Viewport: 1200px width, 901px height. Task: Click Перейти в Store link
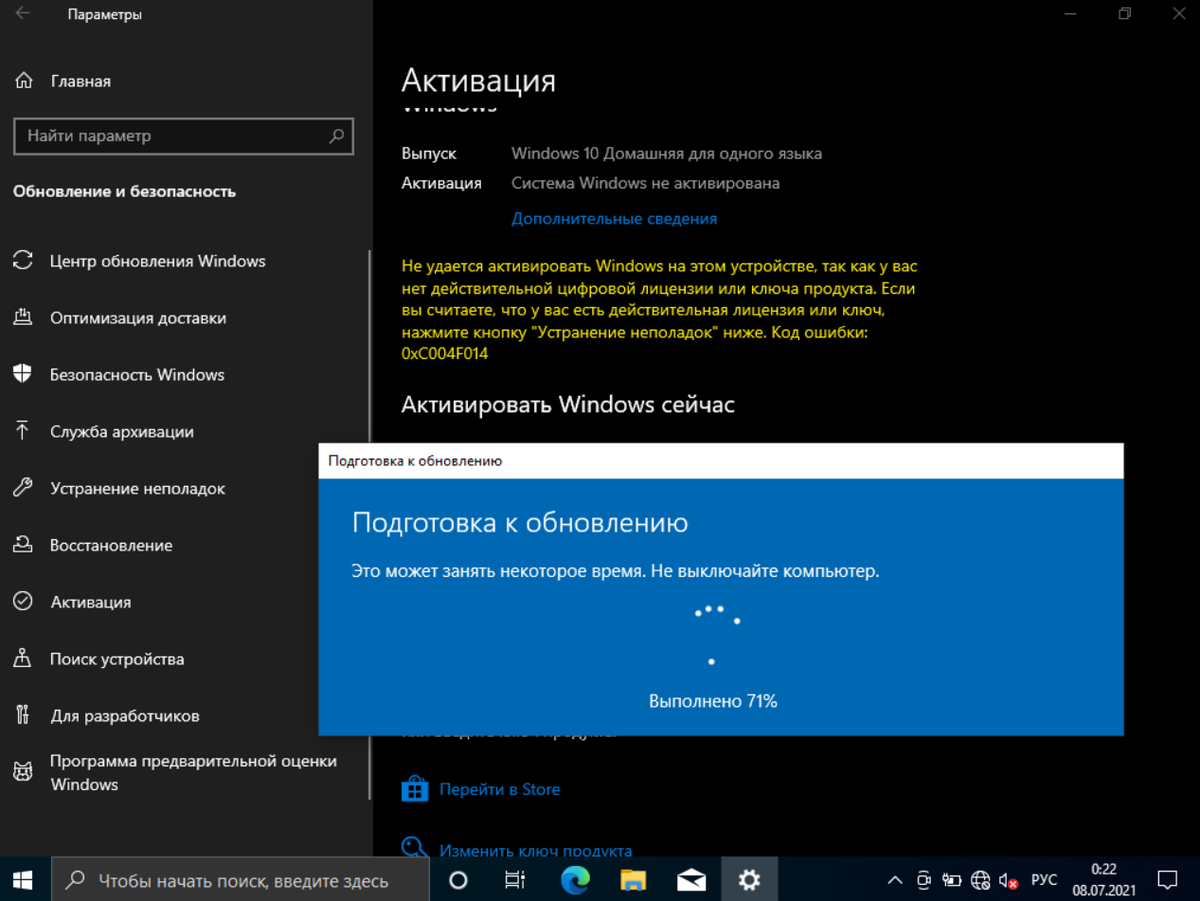click(499, 789)
